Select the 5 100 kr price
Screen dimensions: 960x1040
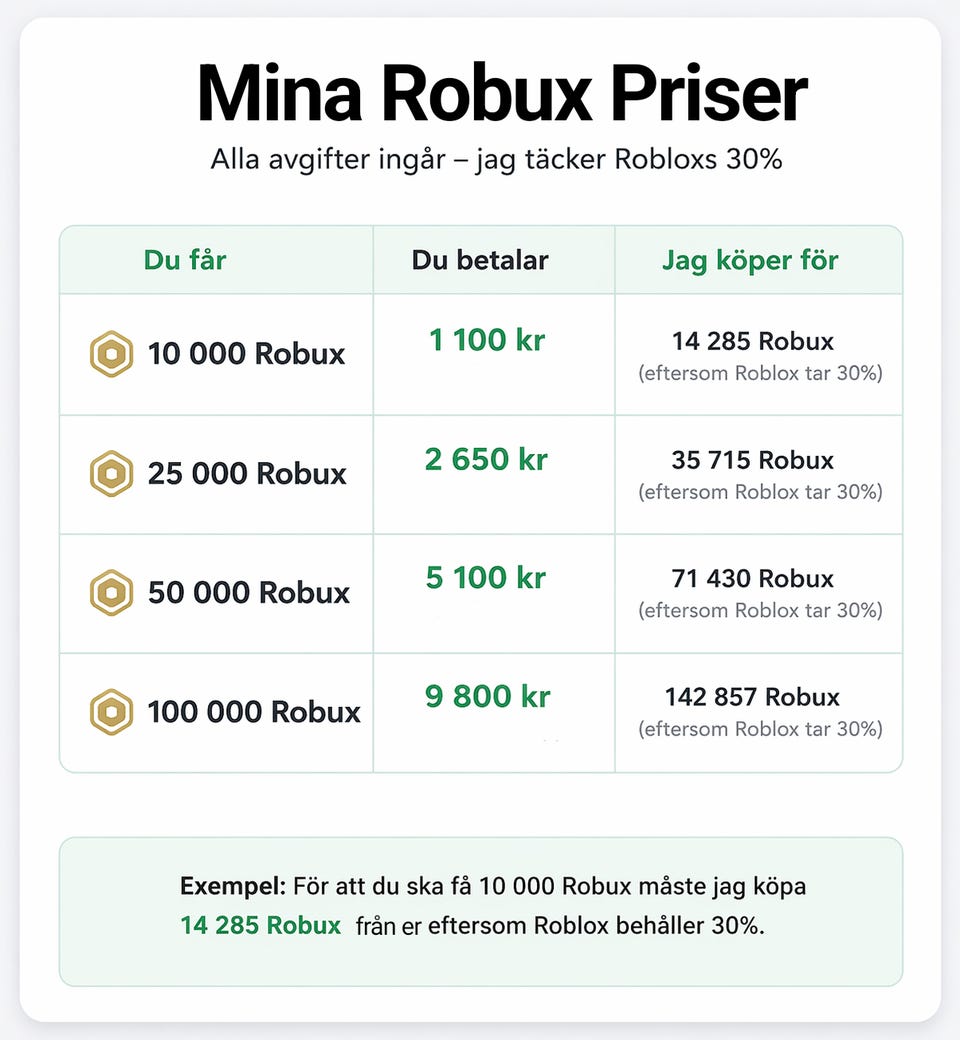point(486,578)
